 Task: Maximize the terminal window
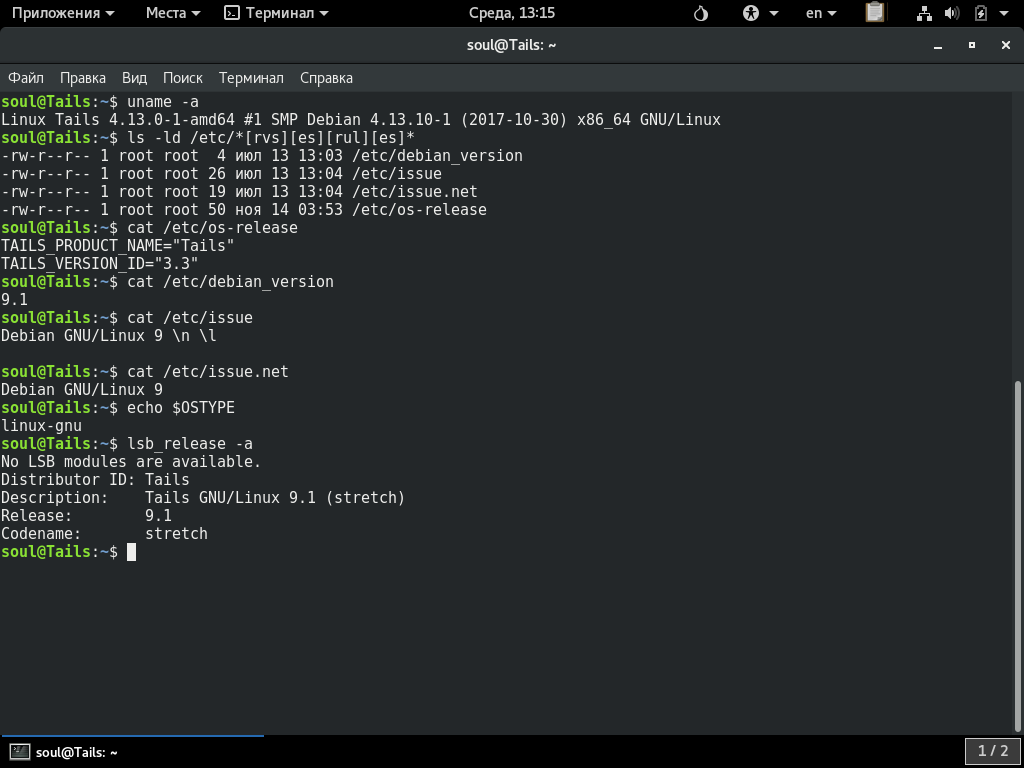972,45
